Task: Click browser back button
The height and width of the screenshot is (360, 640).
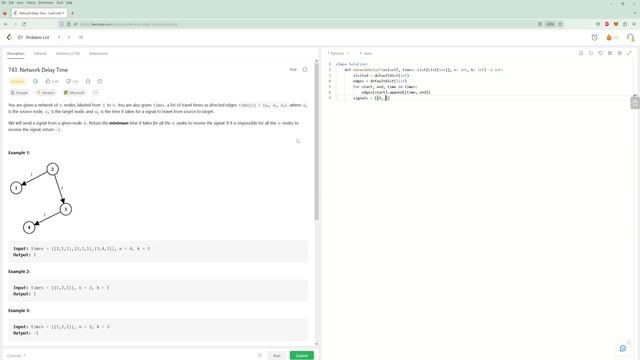Action: click(6, 24)
